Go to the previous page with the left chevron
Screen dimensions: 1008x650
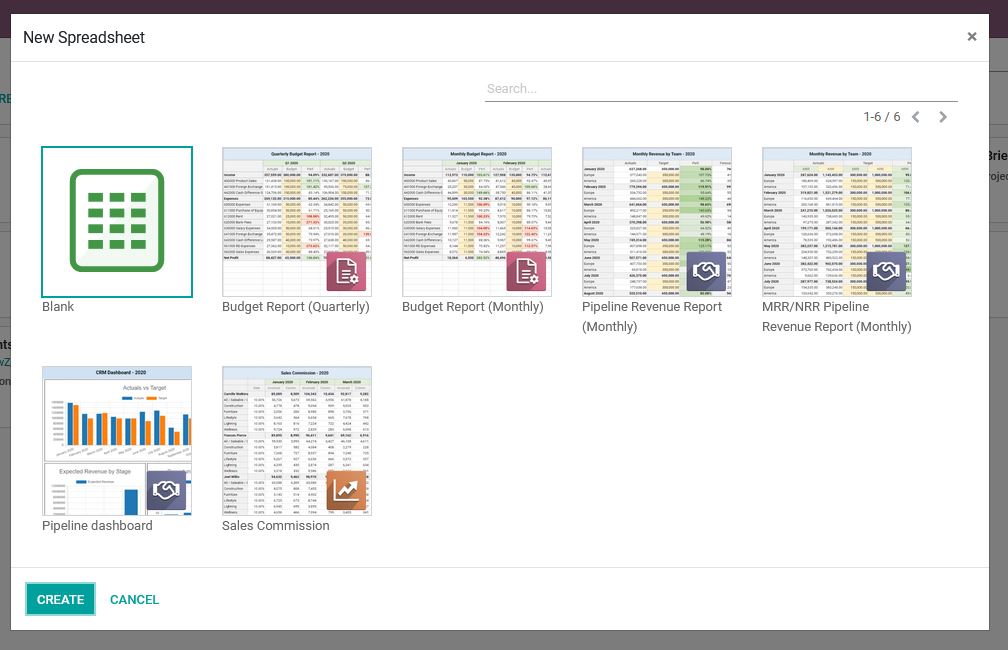915,117
